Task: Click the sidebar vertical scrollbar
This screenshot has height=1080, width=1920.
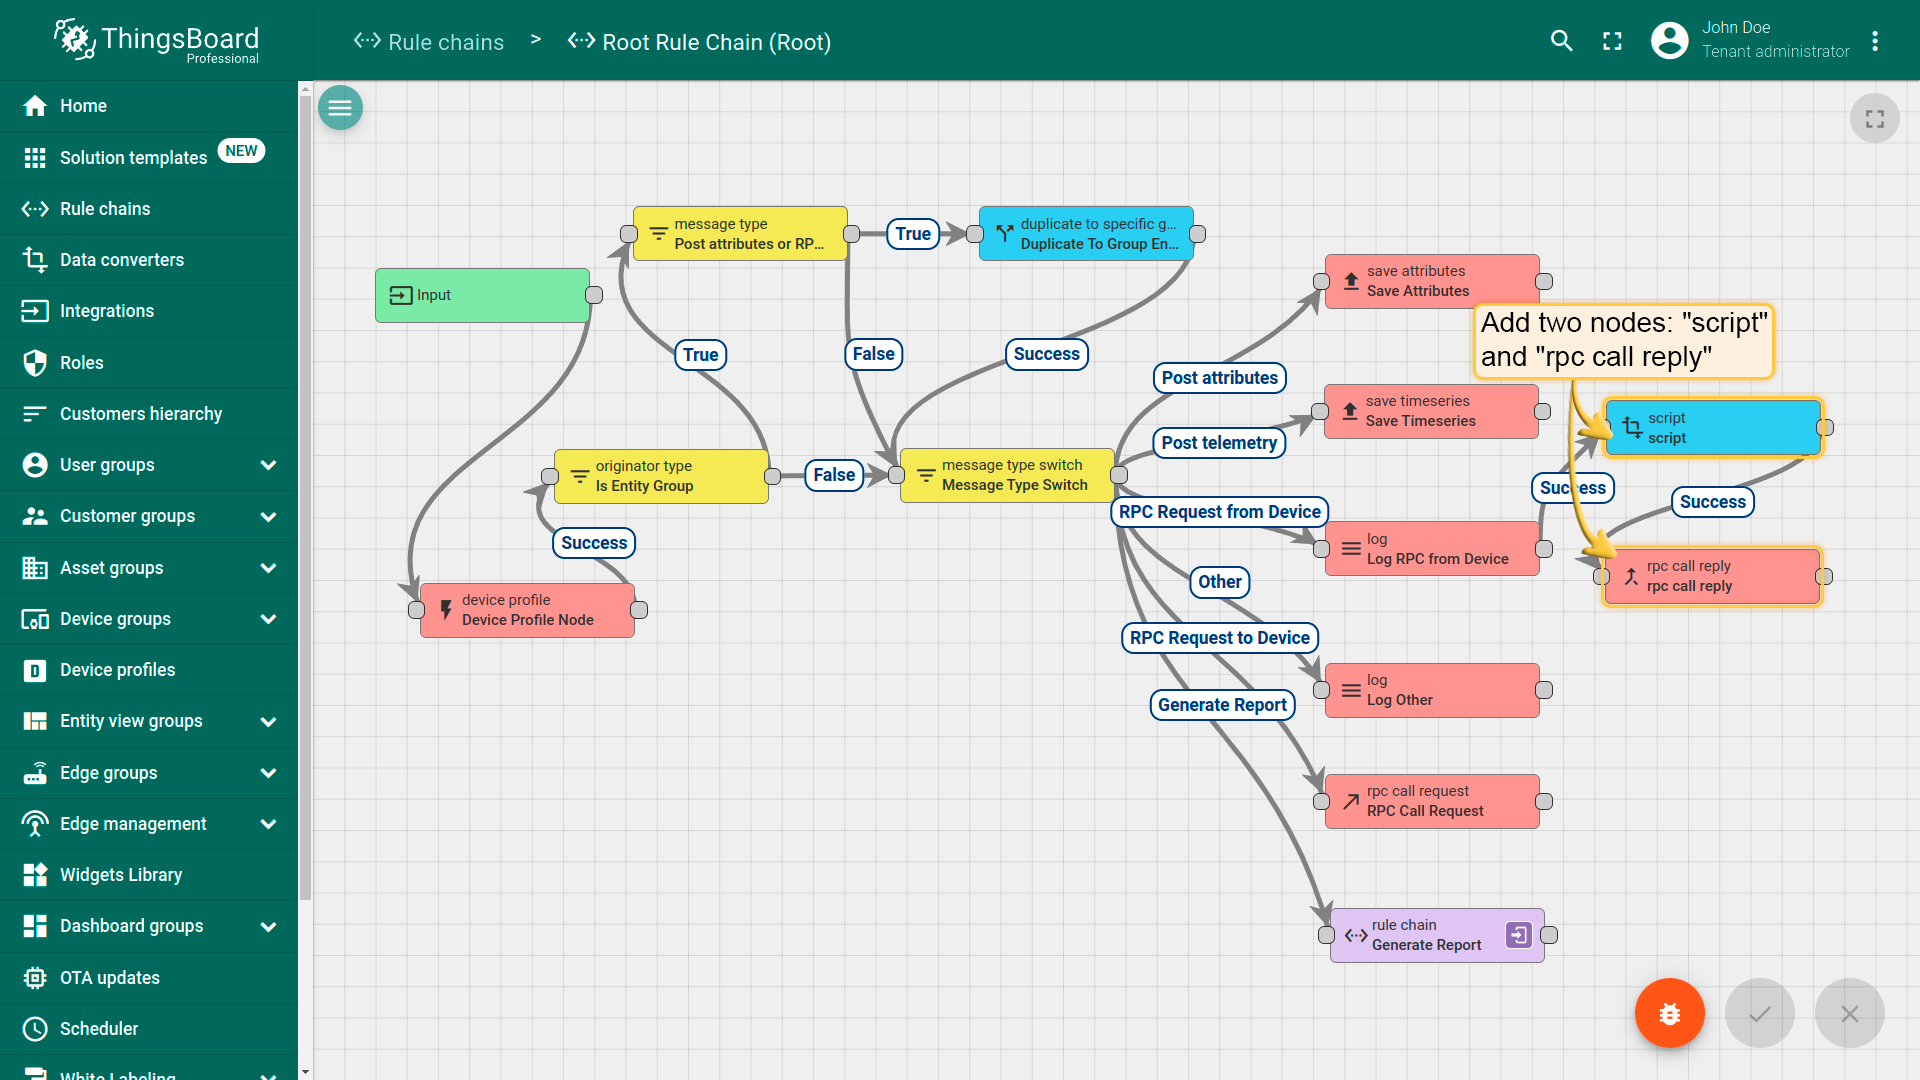Action: [305, 500]
